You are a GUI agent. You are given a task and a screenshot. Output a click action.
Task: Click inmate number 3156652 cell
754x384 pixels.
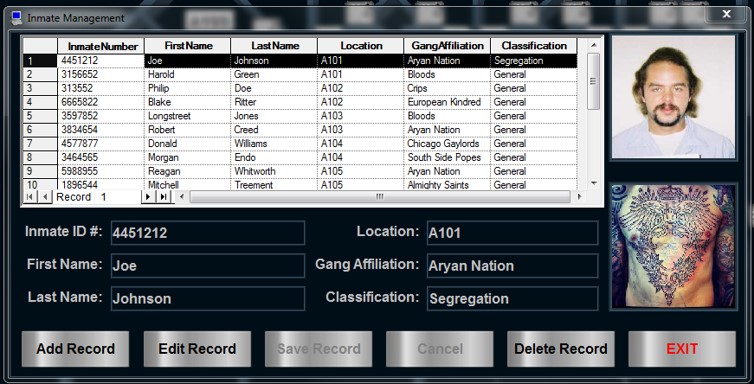pos(101,74)
